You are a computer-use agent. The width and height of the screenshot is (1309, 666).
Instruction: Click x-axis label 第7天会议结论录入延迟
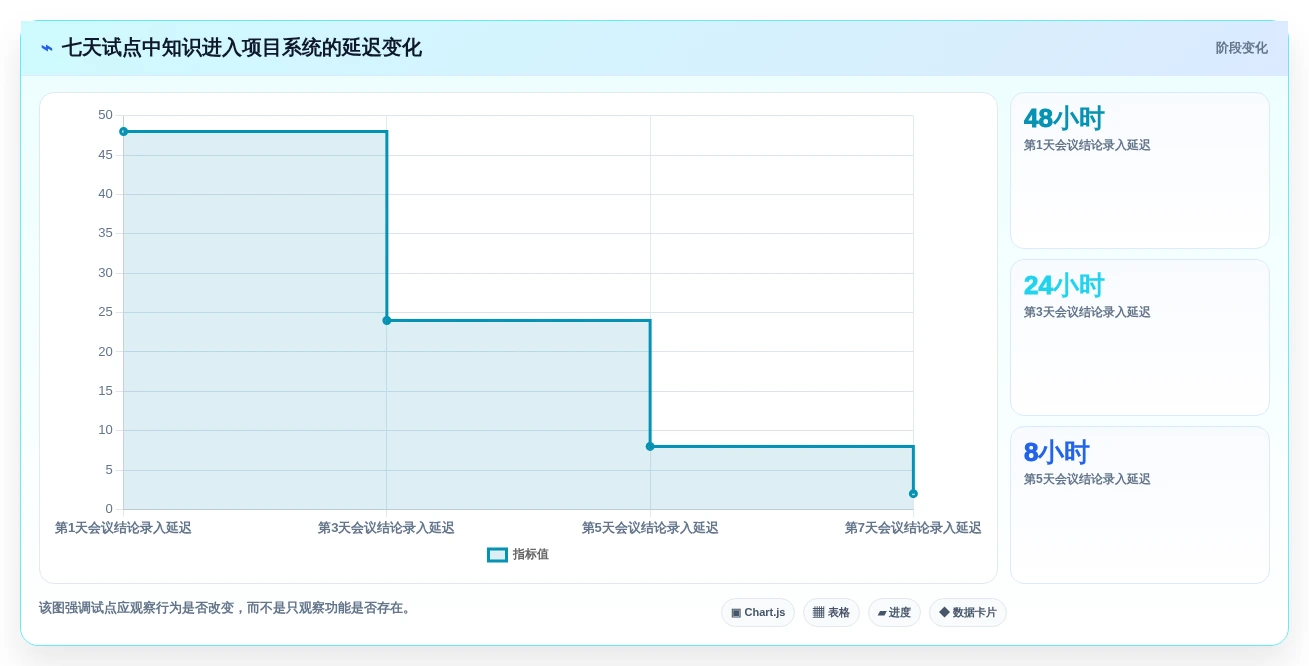tap(913, 528)
